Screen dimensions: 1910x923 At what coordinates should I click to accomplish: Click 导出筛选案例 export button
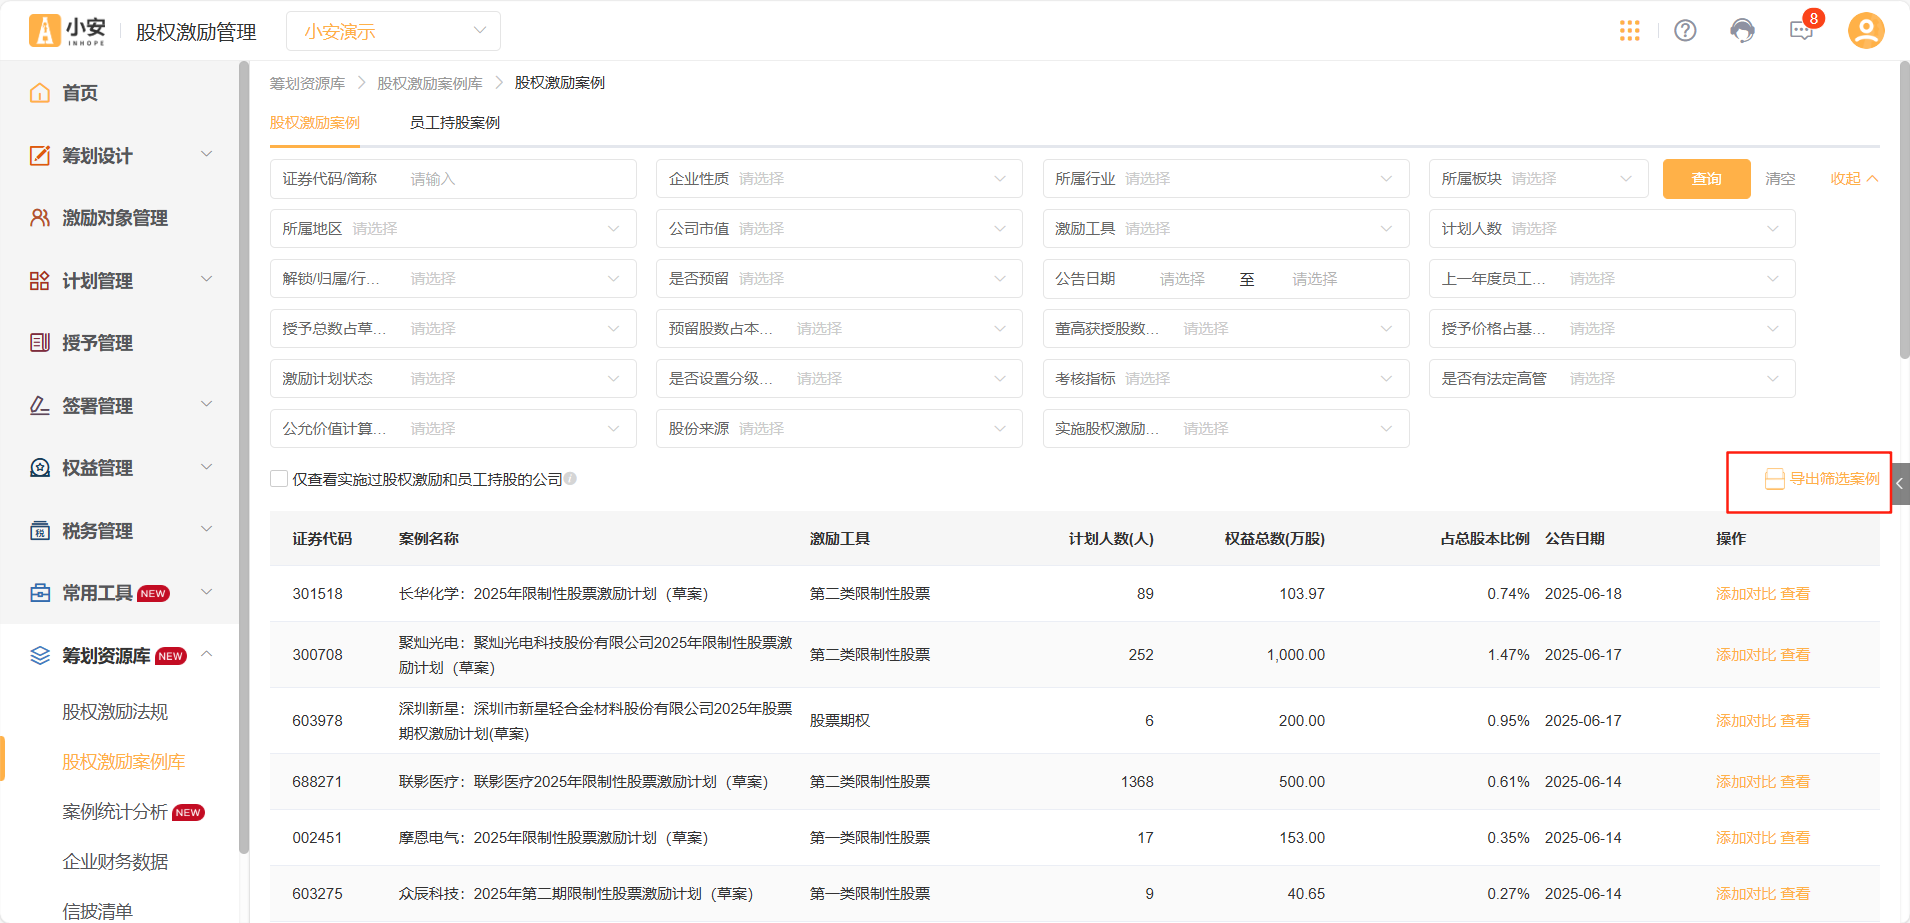pos(1822,479)
